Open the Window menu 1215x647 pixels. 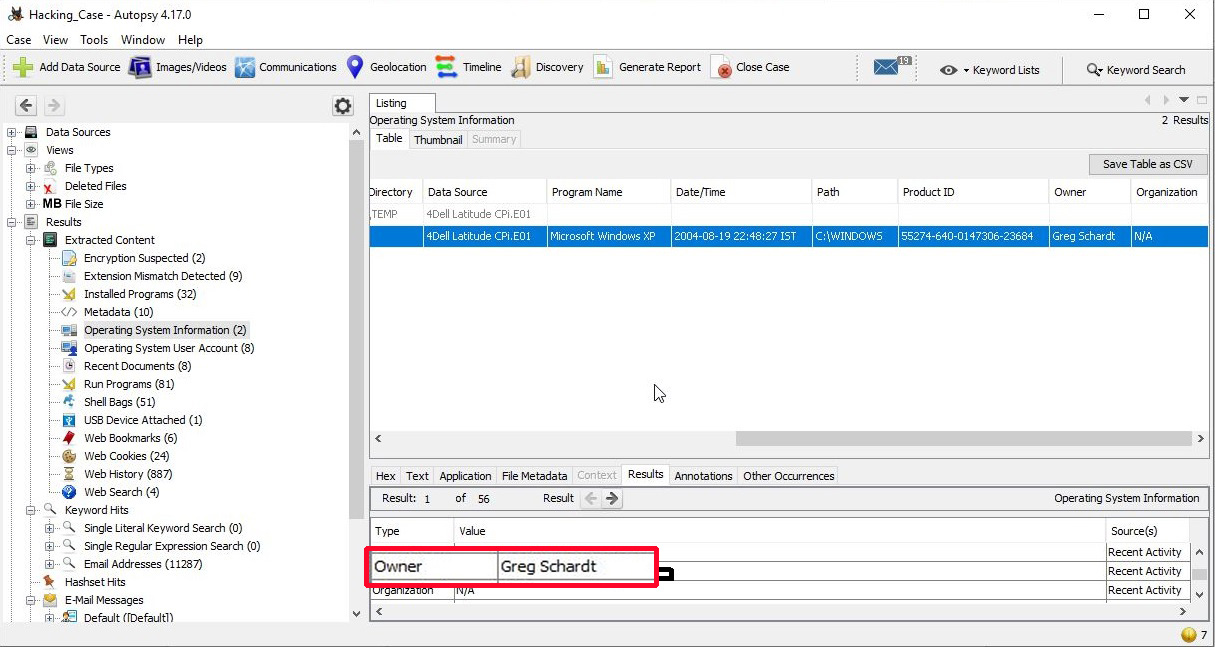pyautogui.click(x=143, y=40)
